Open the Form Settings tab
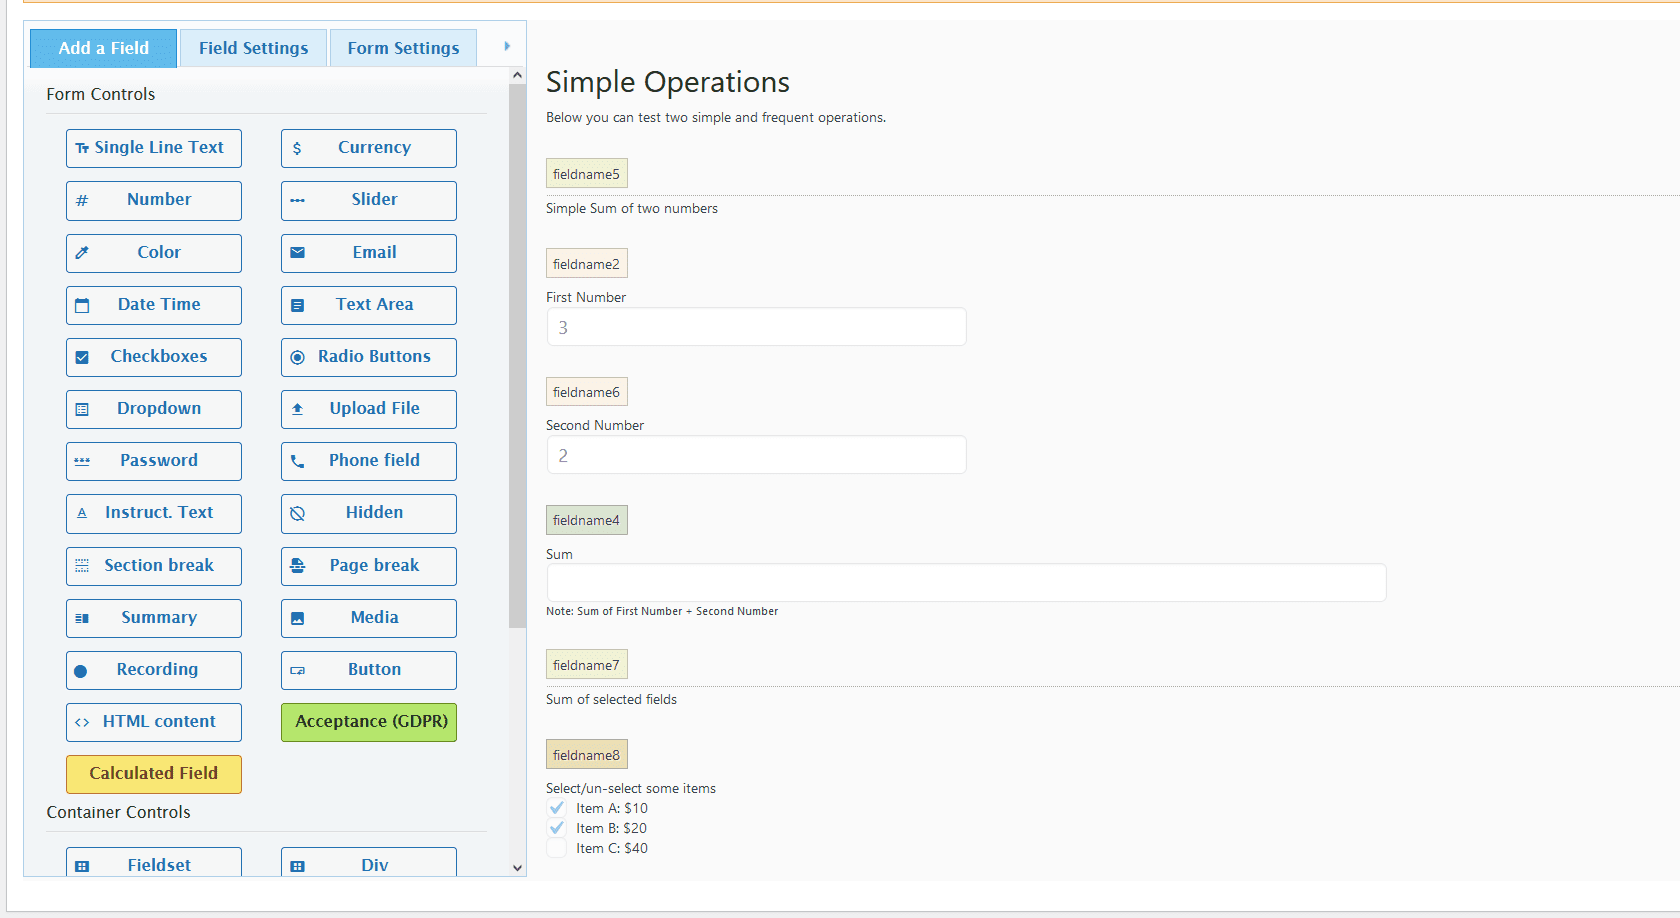This screenshot has width=1680, height=918. [x=403, y=48]
